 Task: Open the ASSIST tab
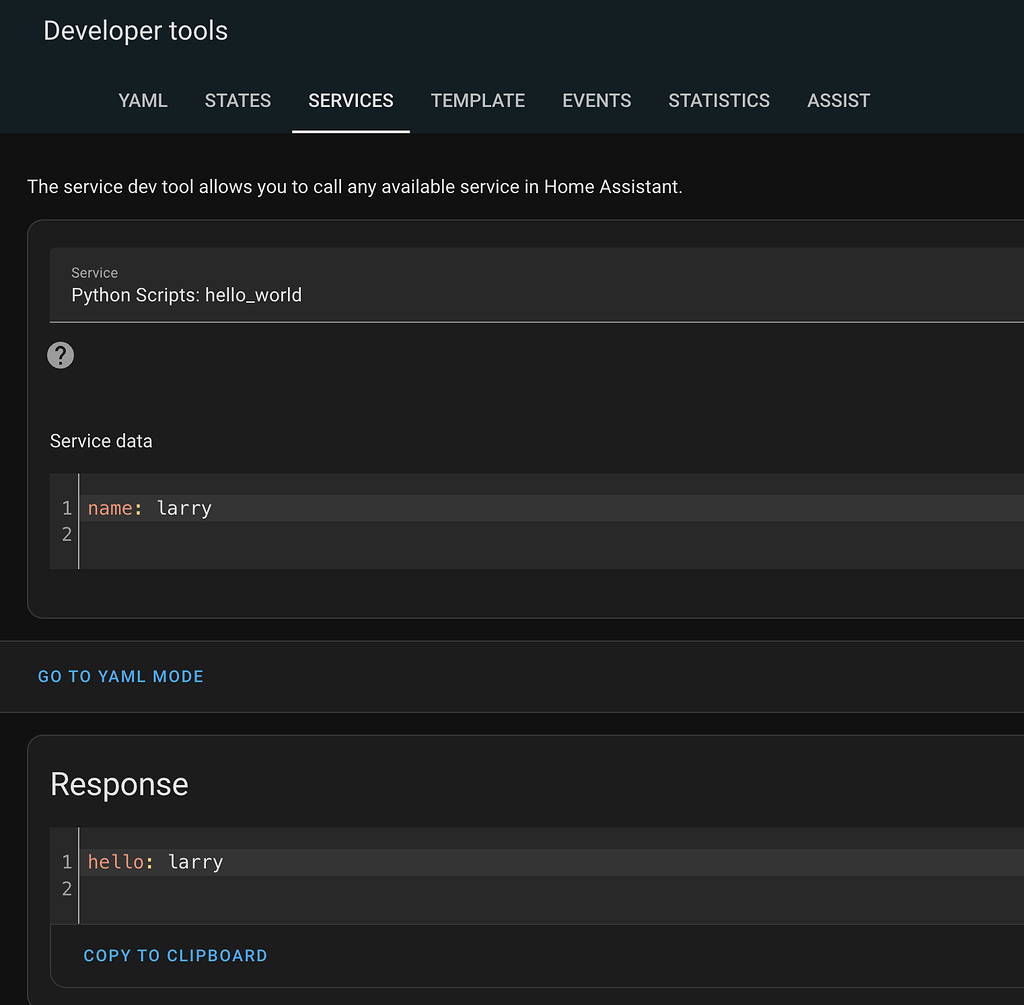(838, 100)
